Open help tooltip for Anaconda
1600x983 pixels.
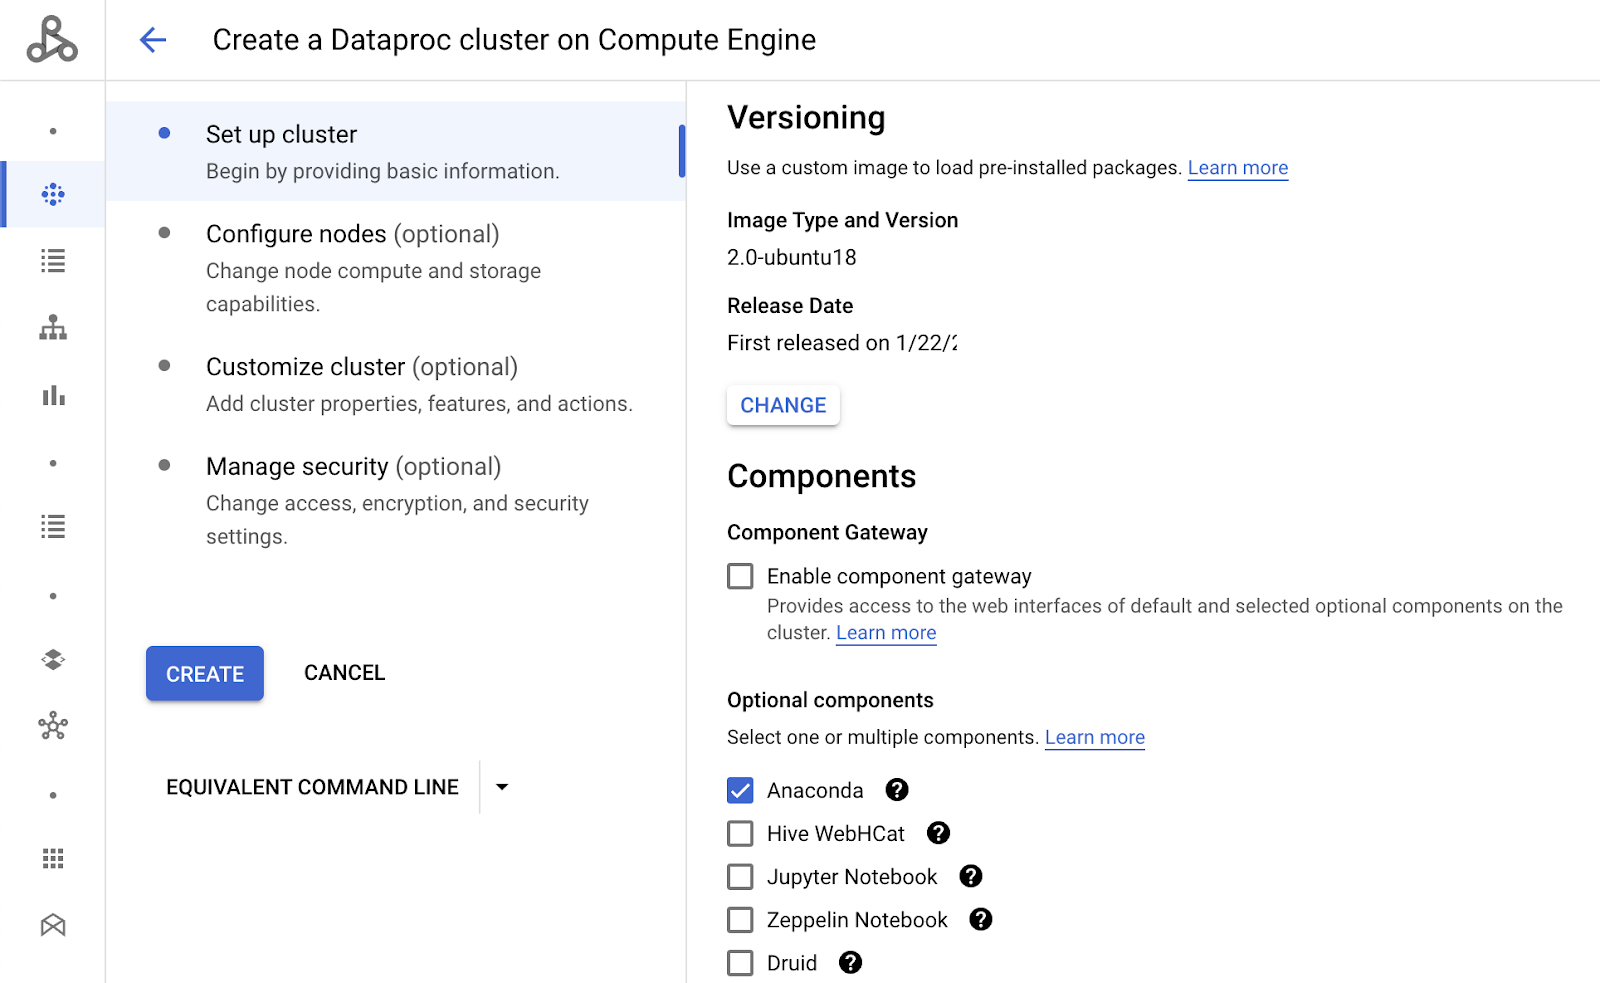(x=897, y=790)
